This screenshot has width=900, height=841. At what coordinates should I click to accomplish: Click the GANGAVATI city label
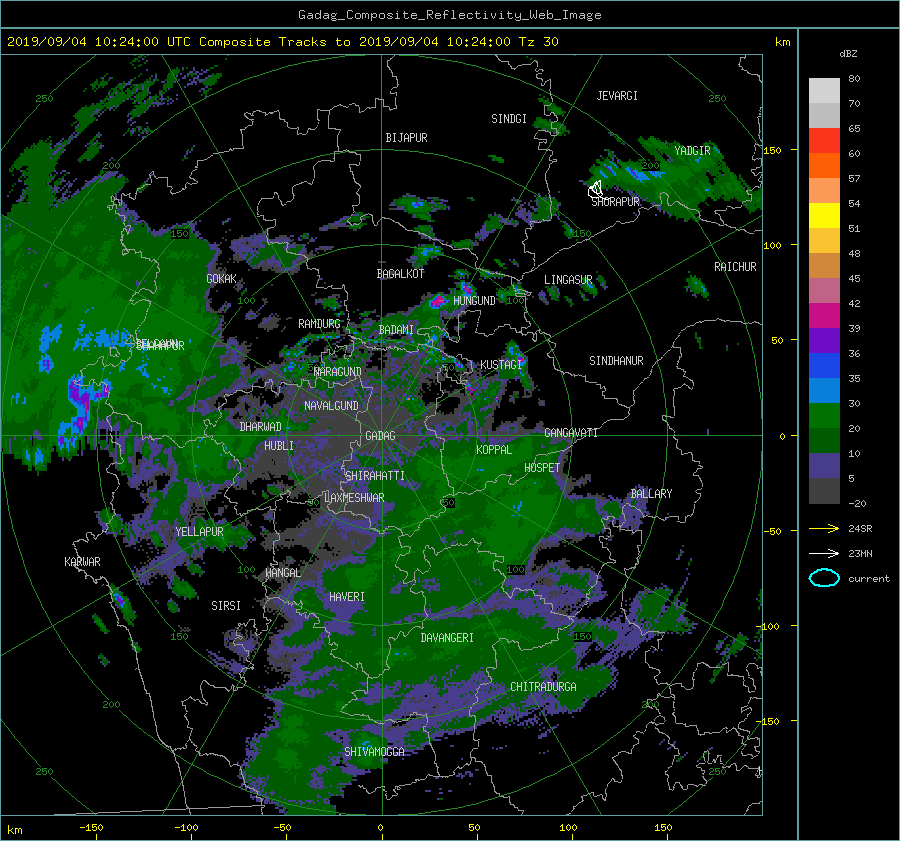click(571, 433)
